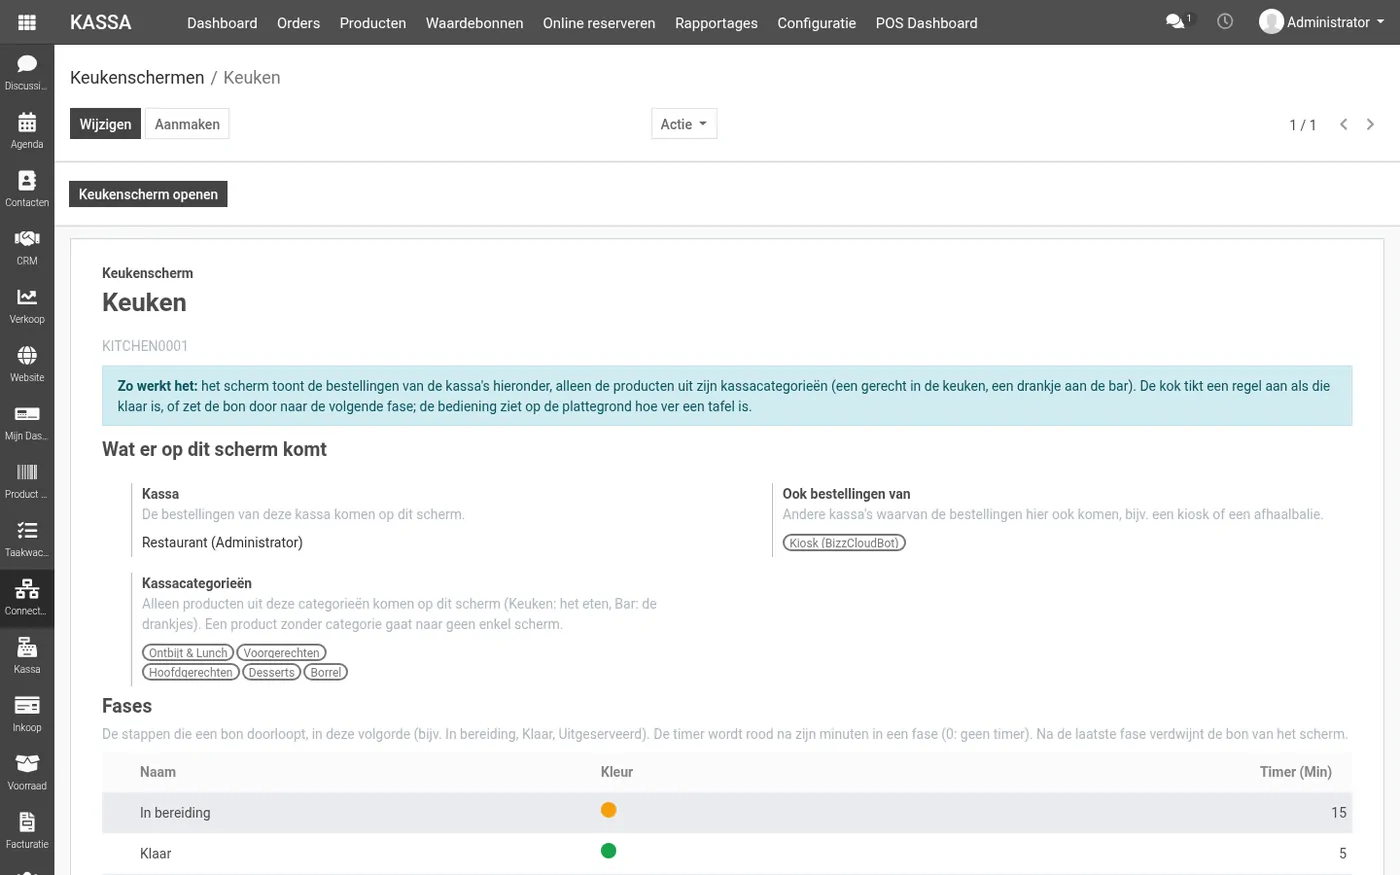Open the Taakwachtrij list app

click(27, 538)
